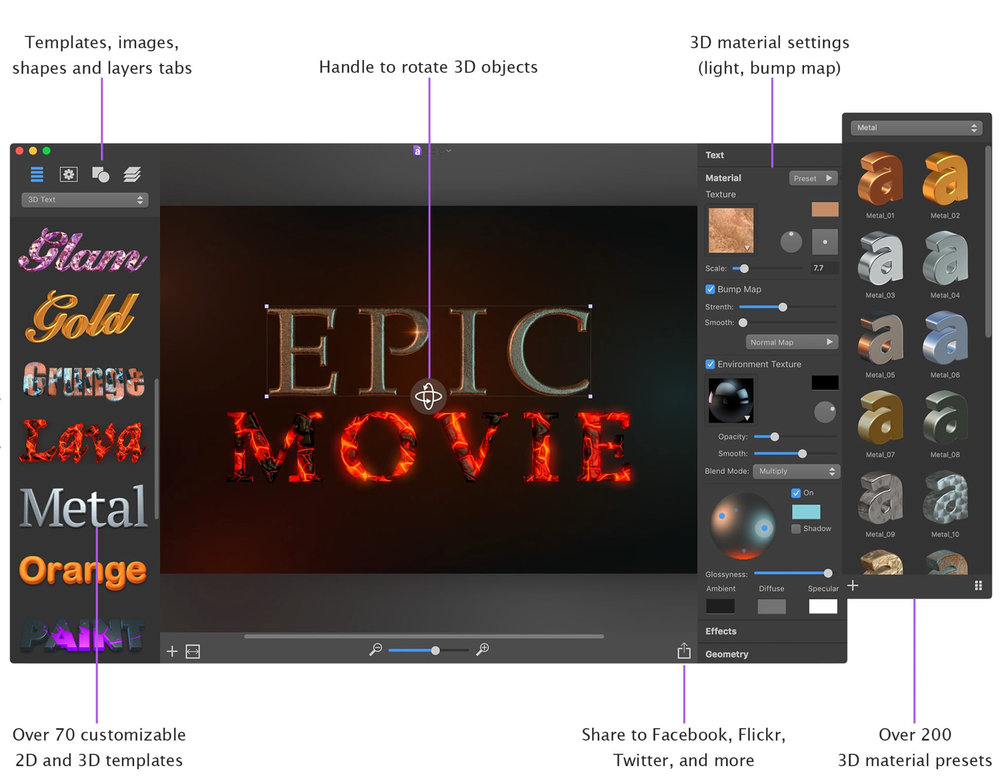Open the black environment color swatch
Image resolution: width=1000 pixels, height=780 pixels.
[825, 383]
